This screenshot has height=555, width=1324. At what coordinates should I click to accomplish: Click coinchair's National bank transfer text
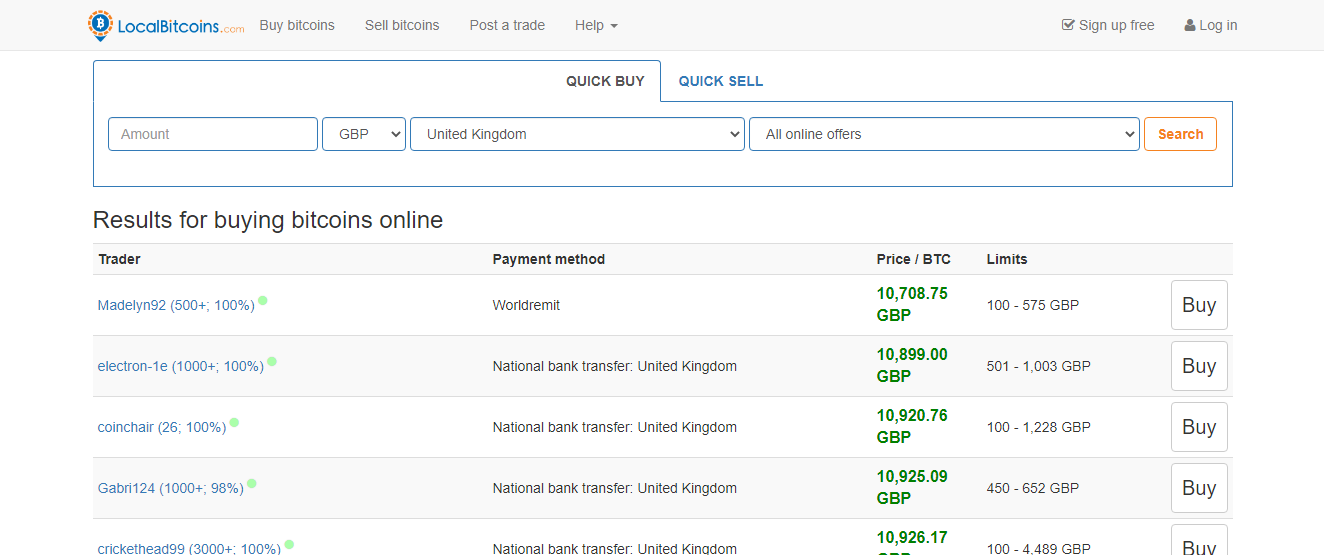(615, 427)
